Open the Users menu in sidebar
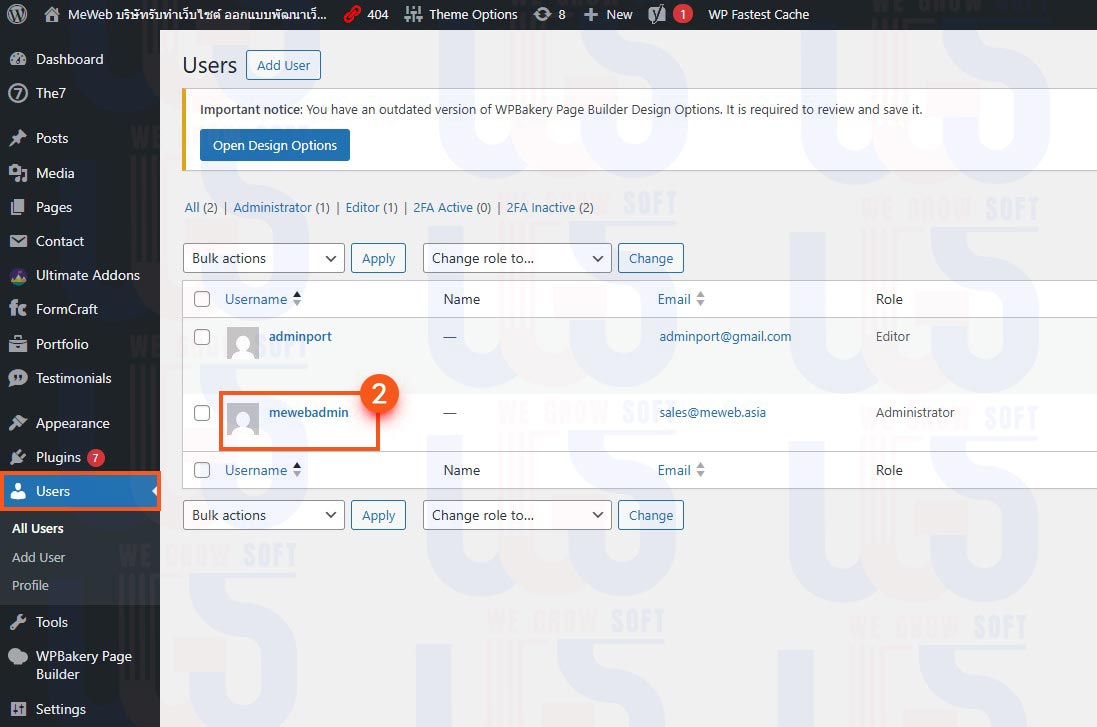Screen dimensions: 1097x727 (x=80, y=491)
